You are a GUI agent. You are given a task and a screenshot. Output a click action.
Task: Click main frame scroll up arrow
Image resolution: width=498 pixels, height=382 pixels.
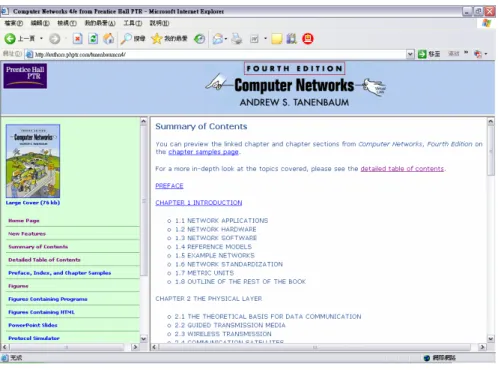pyautogui.click(x=491, y=121)
